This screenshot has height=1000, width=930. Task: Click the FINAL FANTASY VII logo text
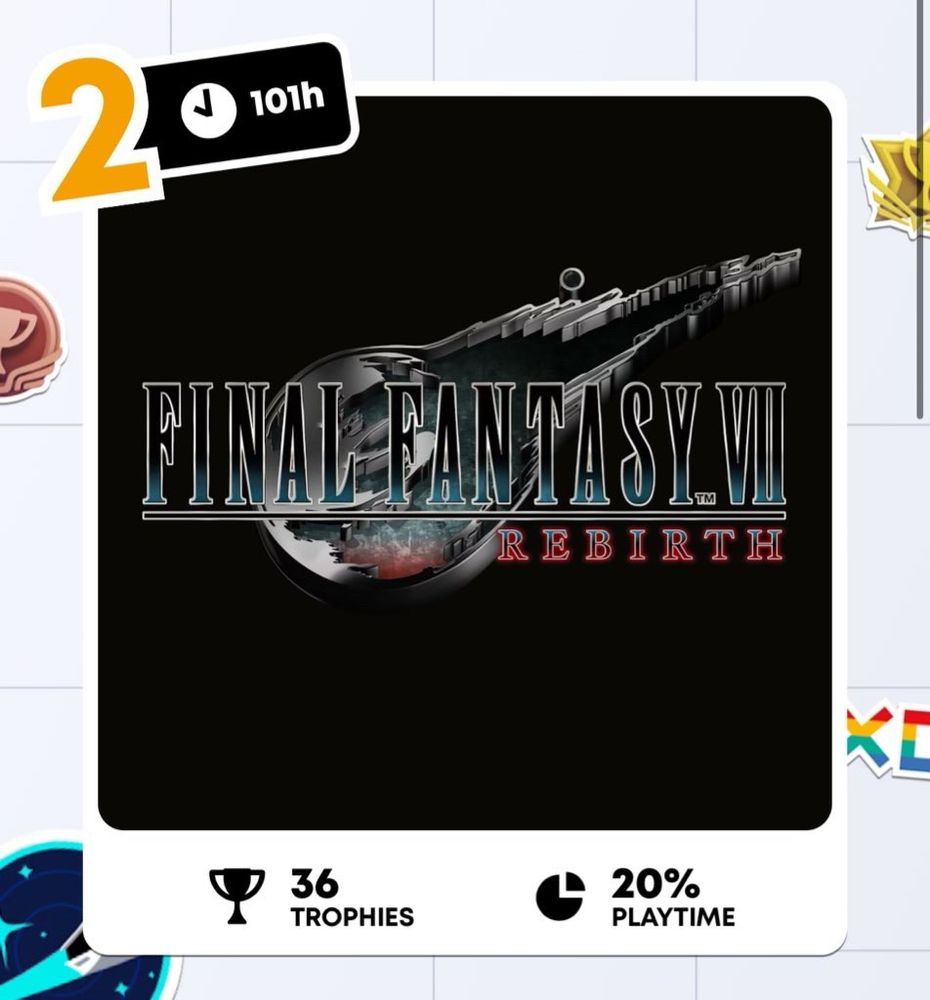pos(464,445)
